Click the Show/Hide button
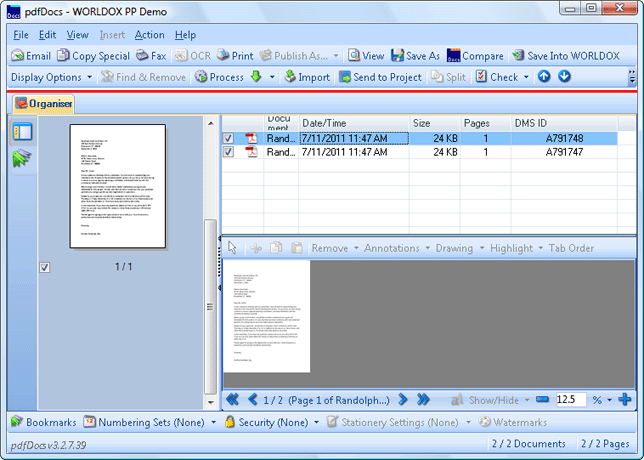This screenshot has width=644, height=460. (x=486, y=400)
